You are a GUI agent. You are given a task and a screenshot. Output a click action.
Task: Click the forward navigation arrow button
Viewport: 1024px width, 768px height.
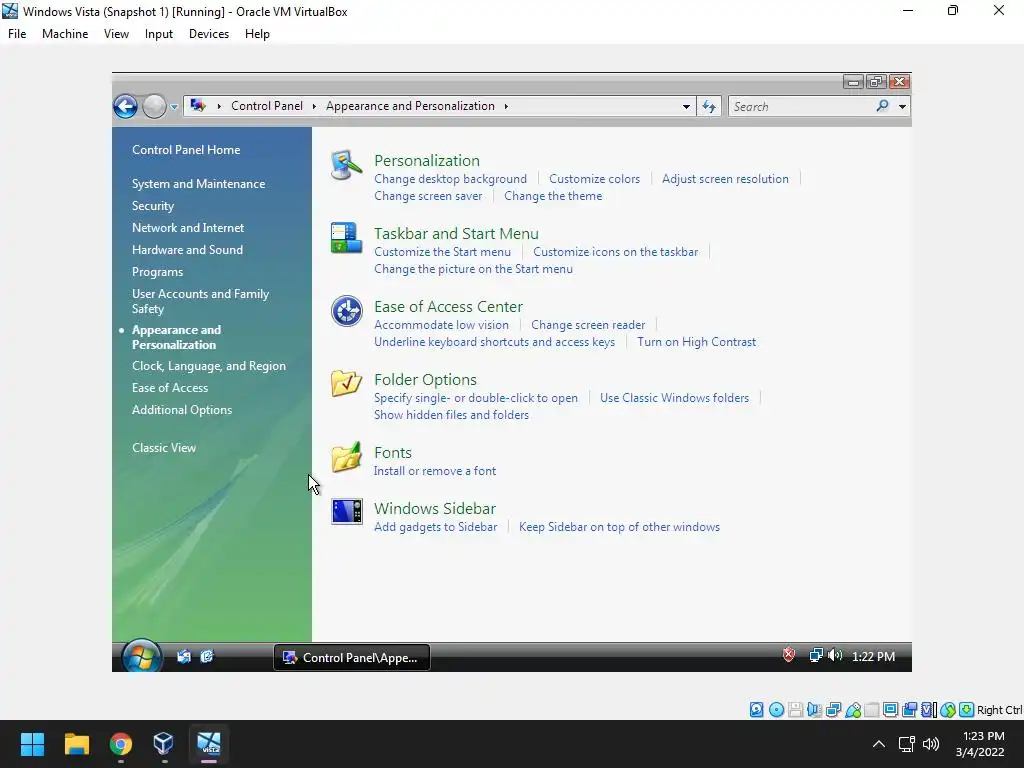[x=154, y=106]
